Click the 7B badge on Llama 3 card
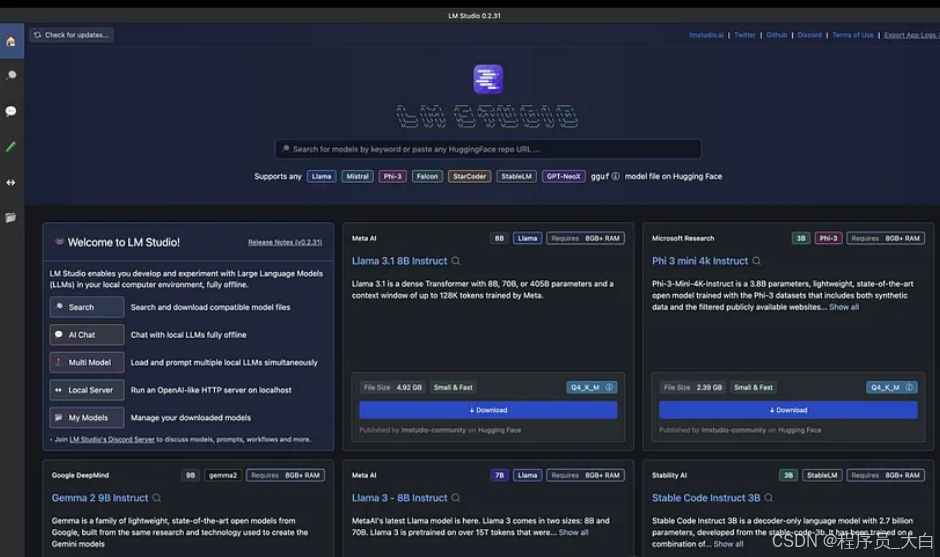 pyautogui.click(x=499, y=475)
